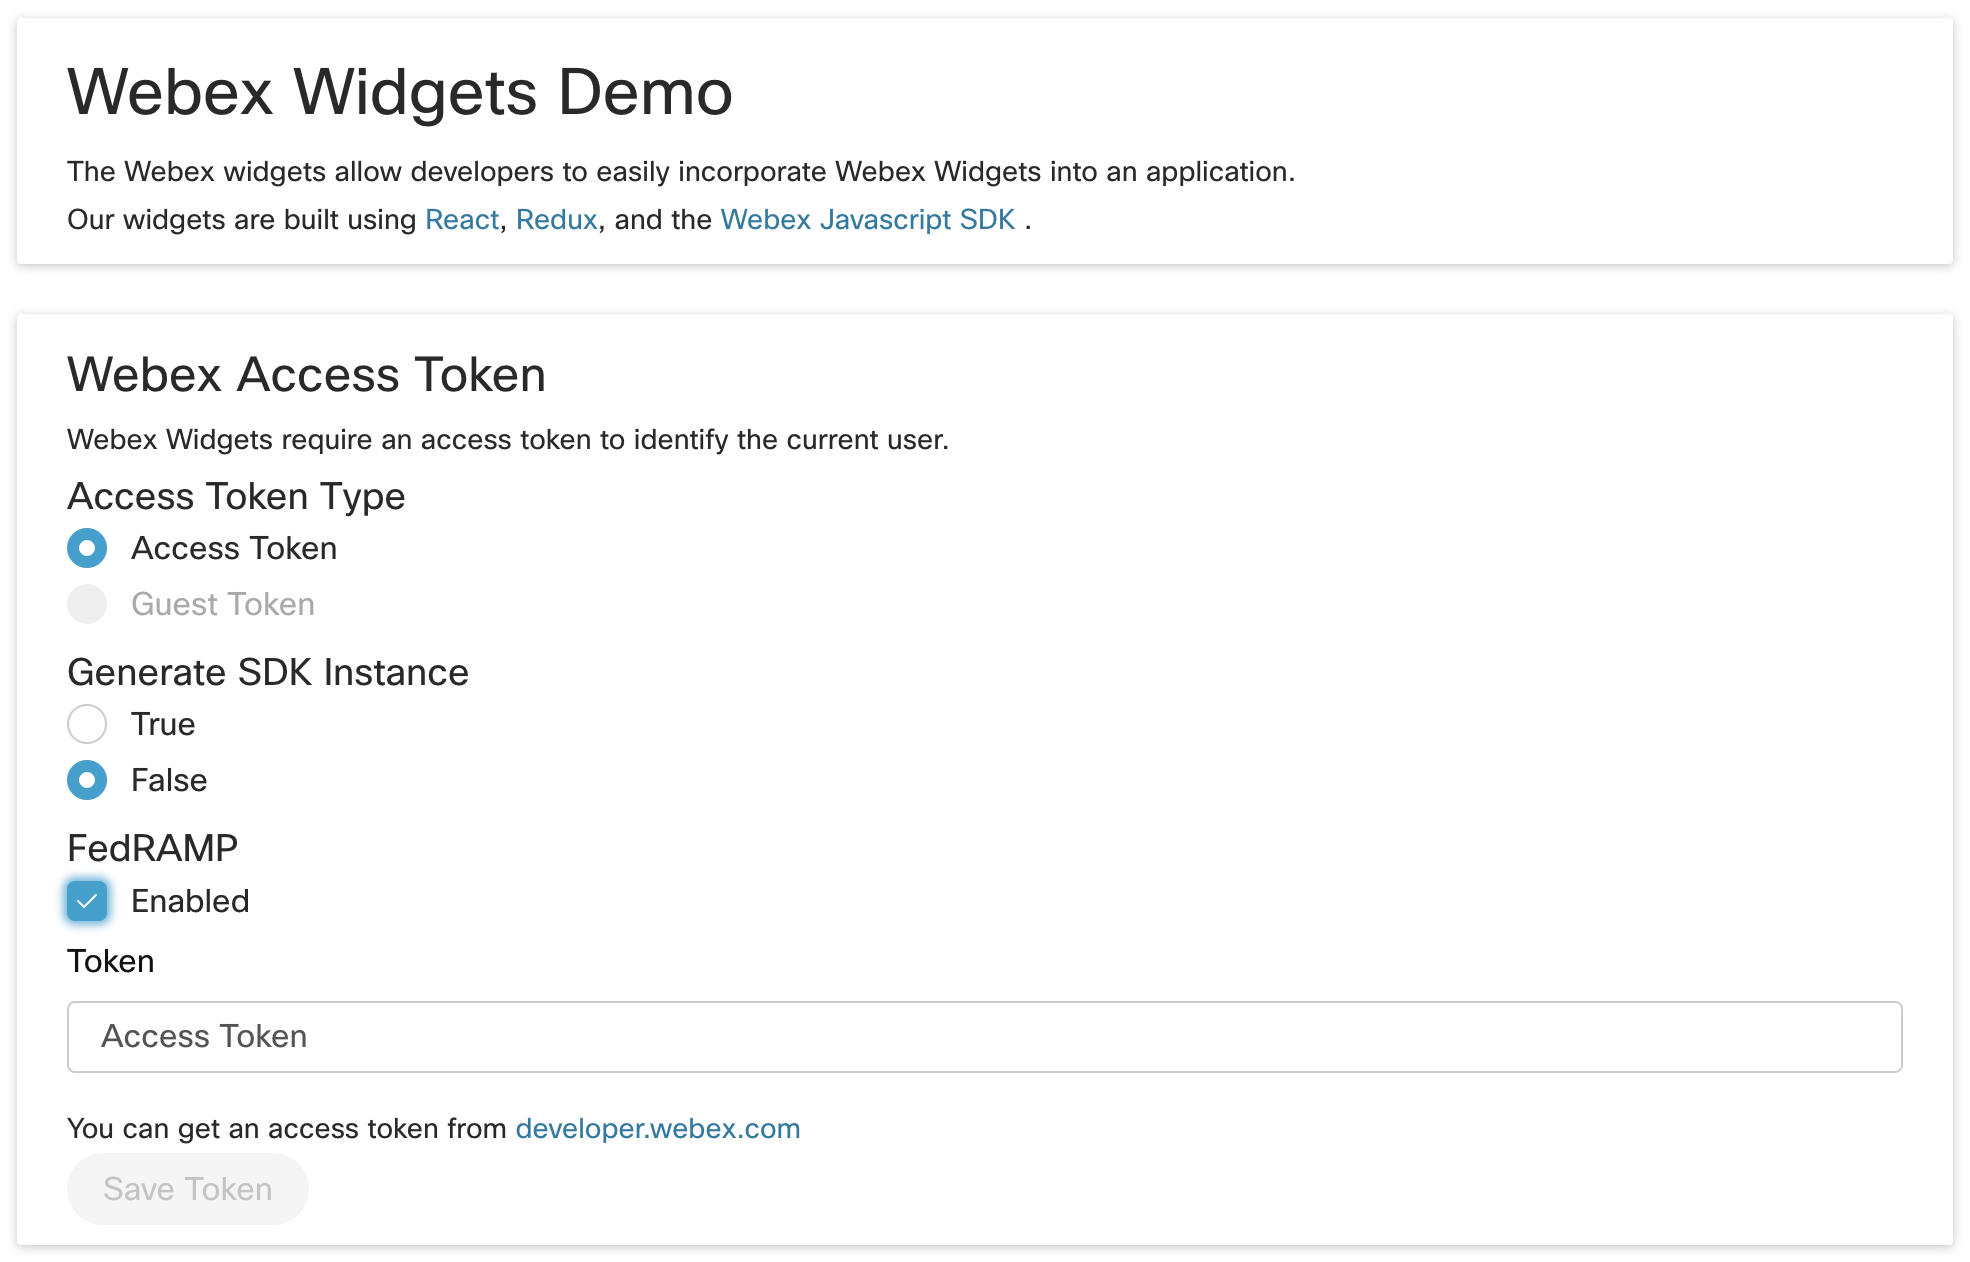Click the Guest Token label text
The height and width of the screenshot is (1262, 1970).
(223, 604)
